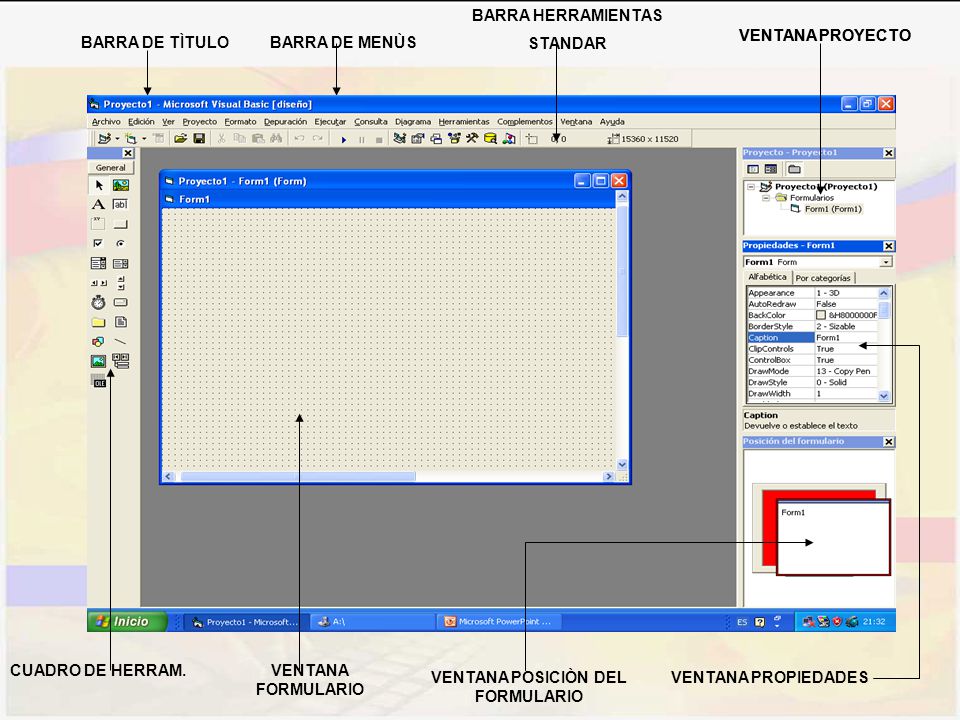Select the Data control tool
Screen dimensions: 960x720
point(121,361)
